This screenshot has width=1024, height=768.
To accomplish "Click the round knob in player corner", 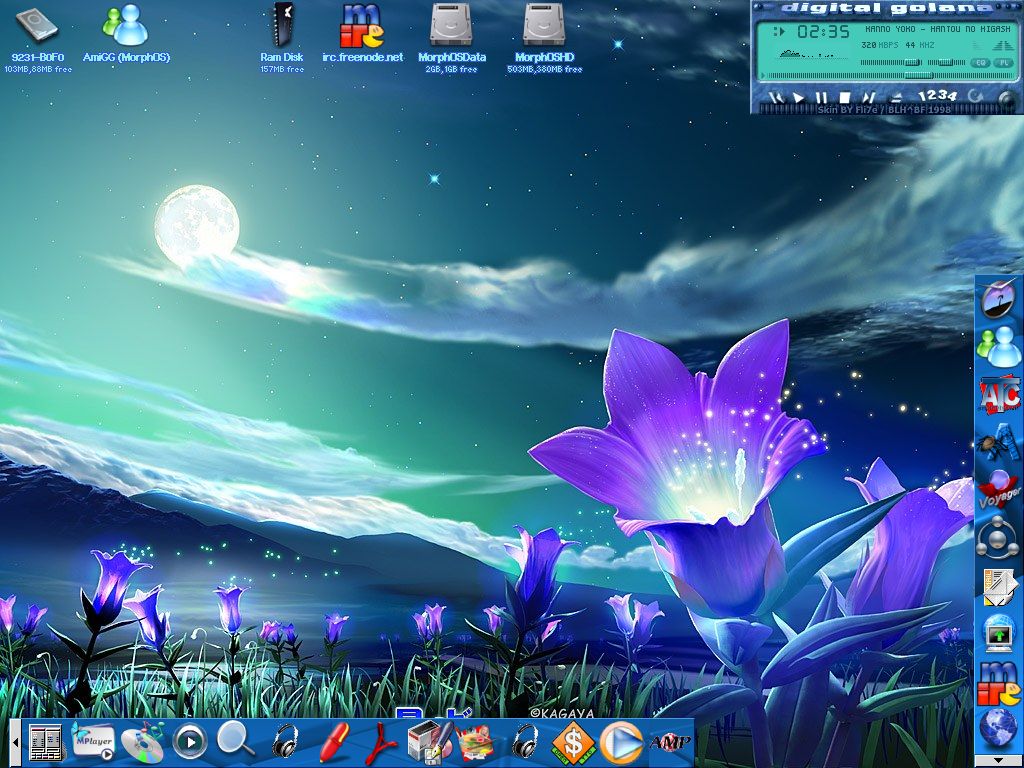I will click(1008, 100).
